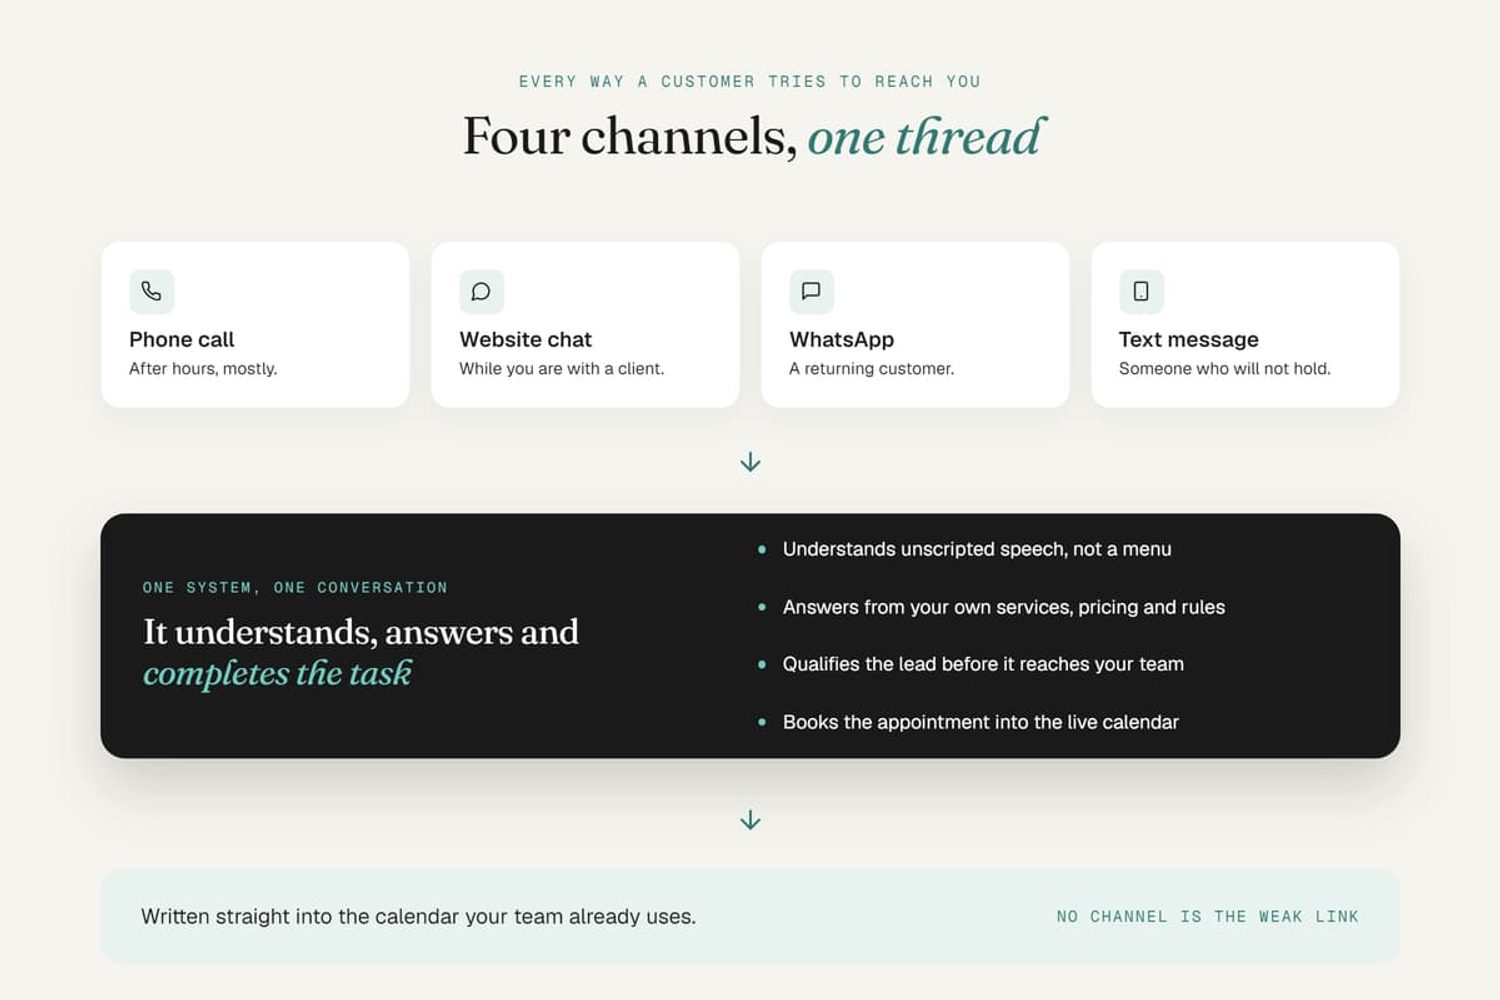Click the down arrow below the channel cards
The width and height of the screenshot is (1500, 1000).
tap(750, 462)
